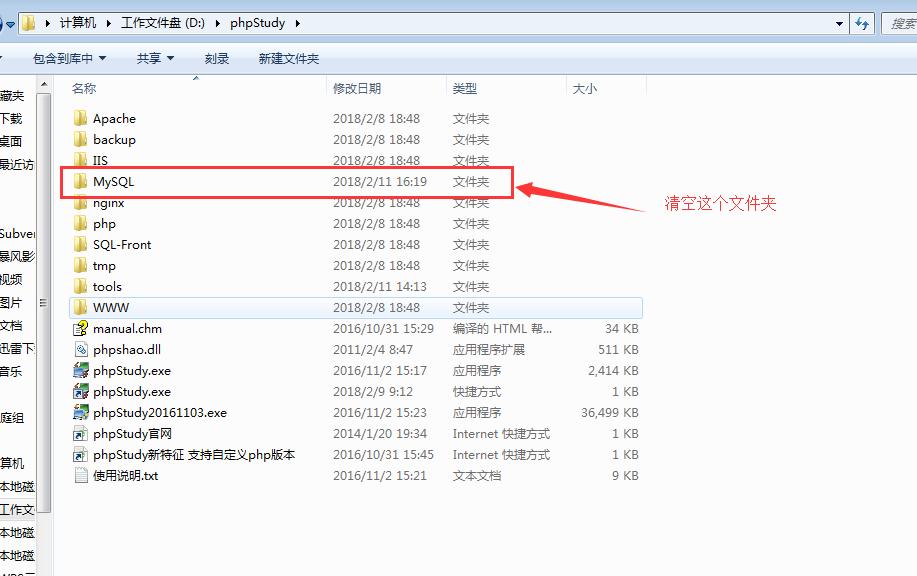This screenshot has height=576, width=917.
Task: Open 视频 library in the navigation pane
Action: 11,280
